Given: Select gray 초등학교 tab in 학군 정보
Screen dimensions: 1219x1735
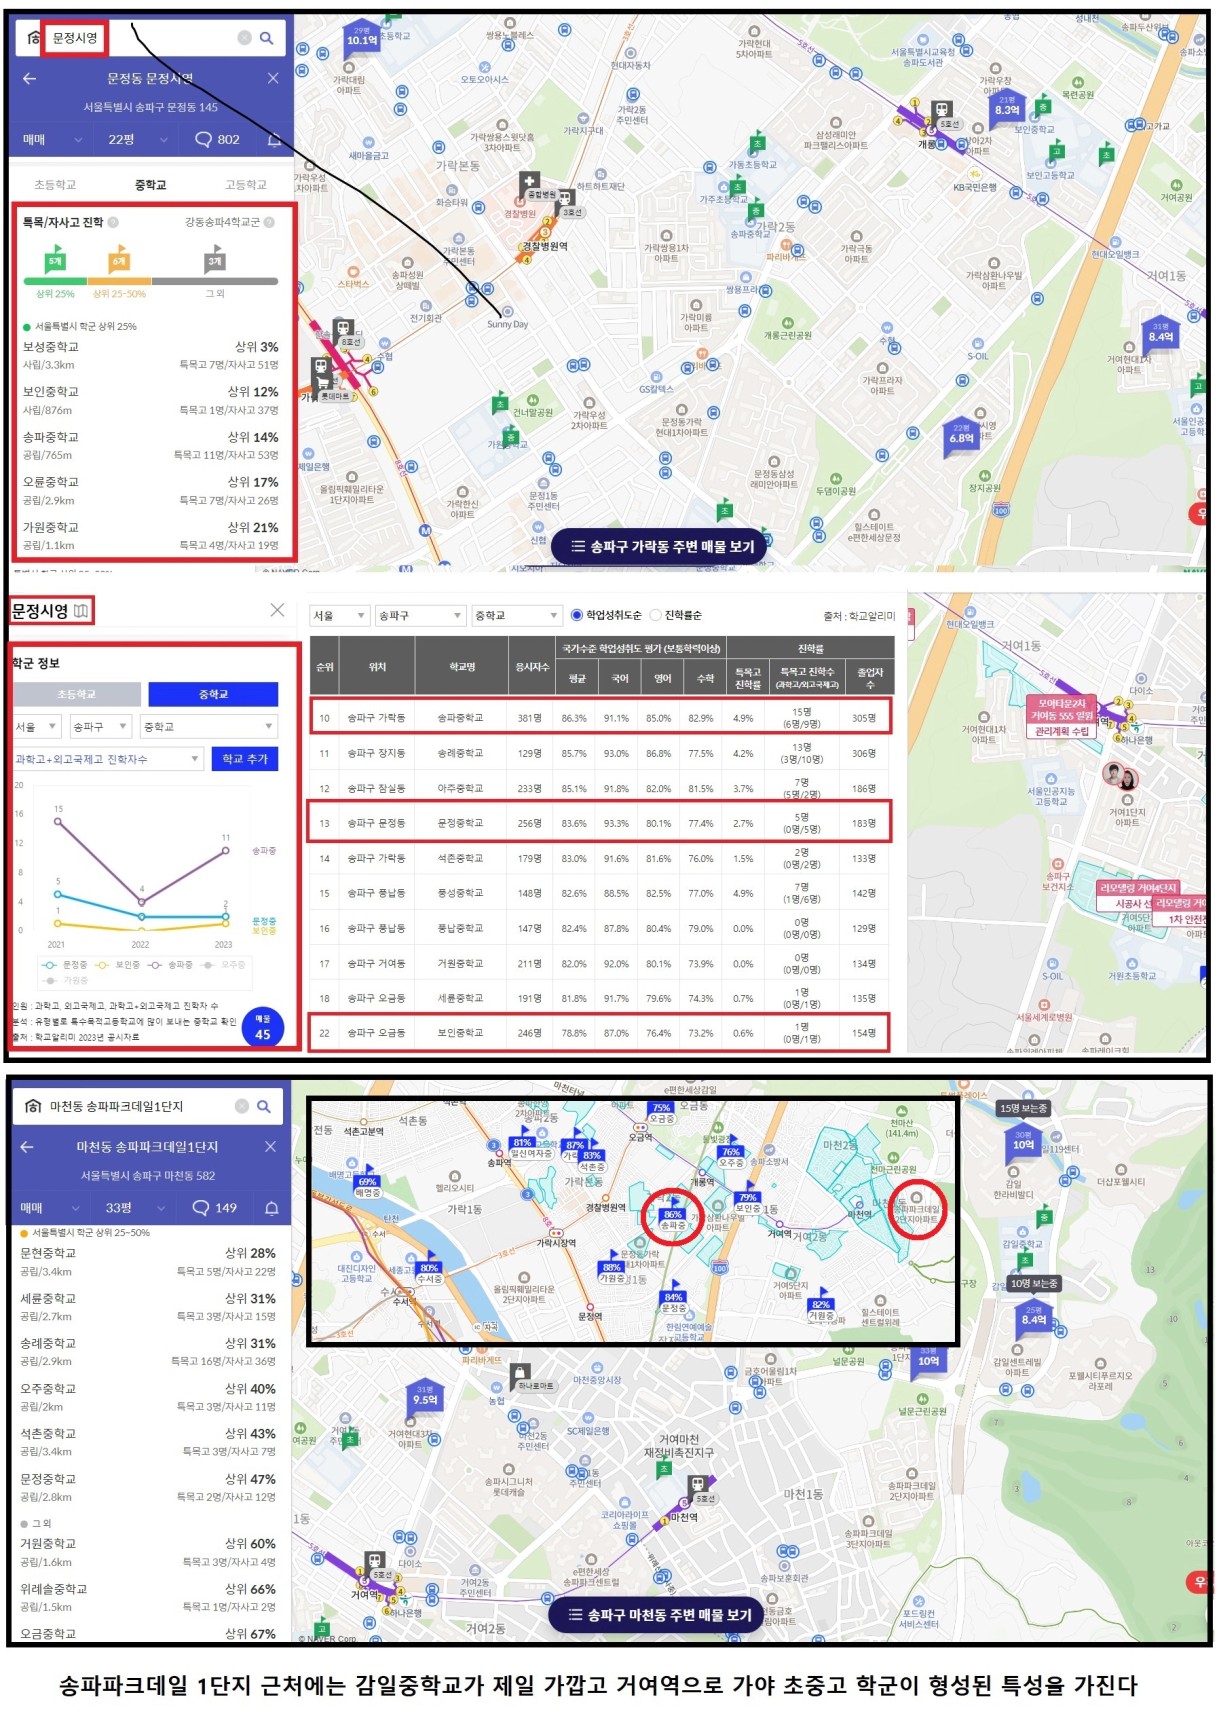Looking at the screenshot, I should point(76,694).
